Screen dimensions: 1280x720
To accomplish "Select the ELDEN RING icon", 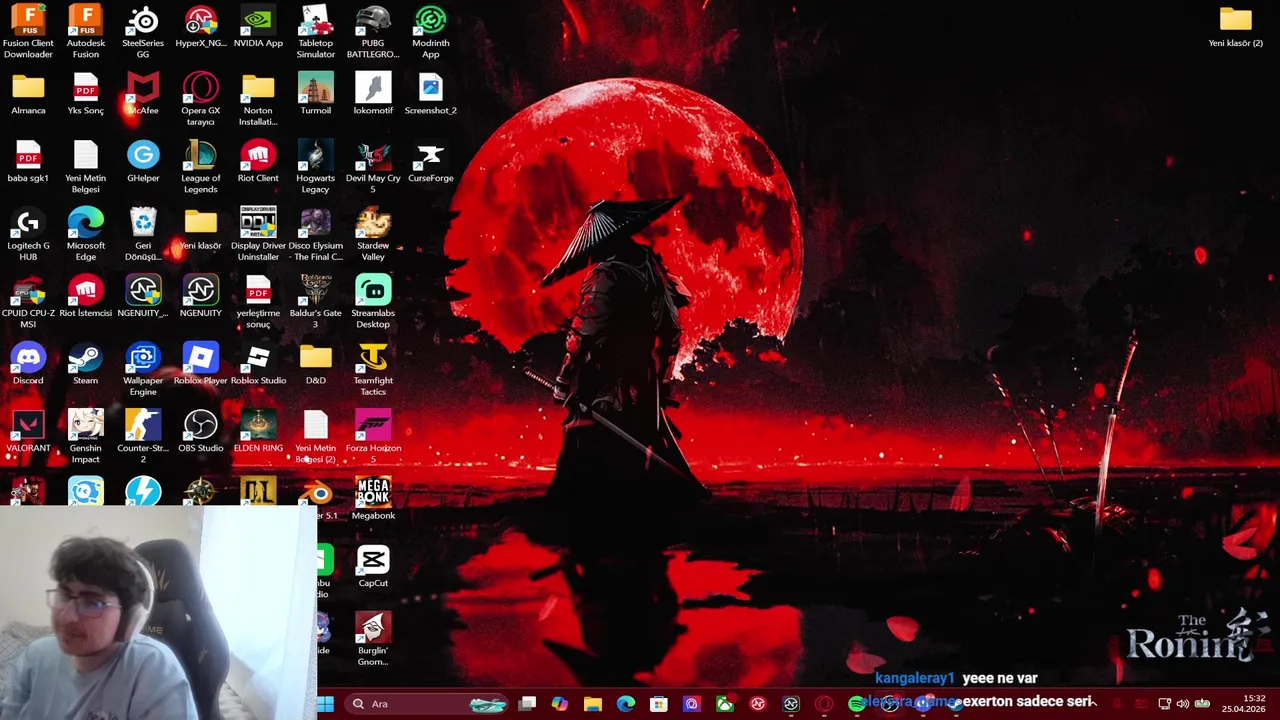I will point(258,432).
